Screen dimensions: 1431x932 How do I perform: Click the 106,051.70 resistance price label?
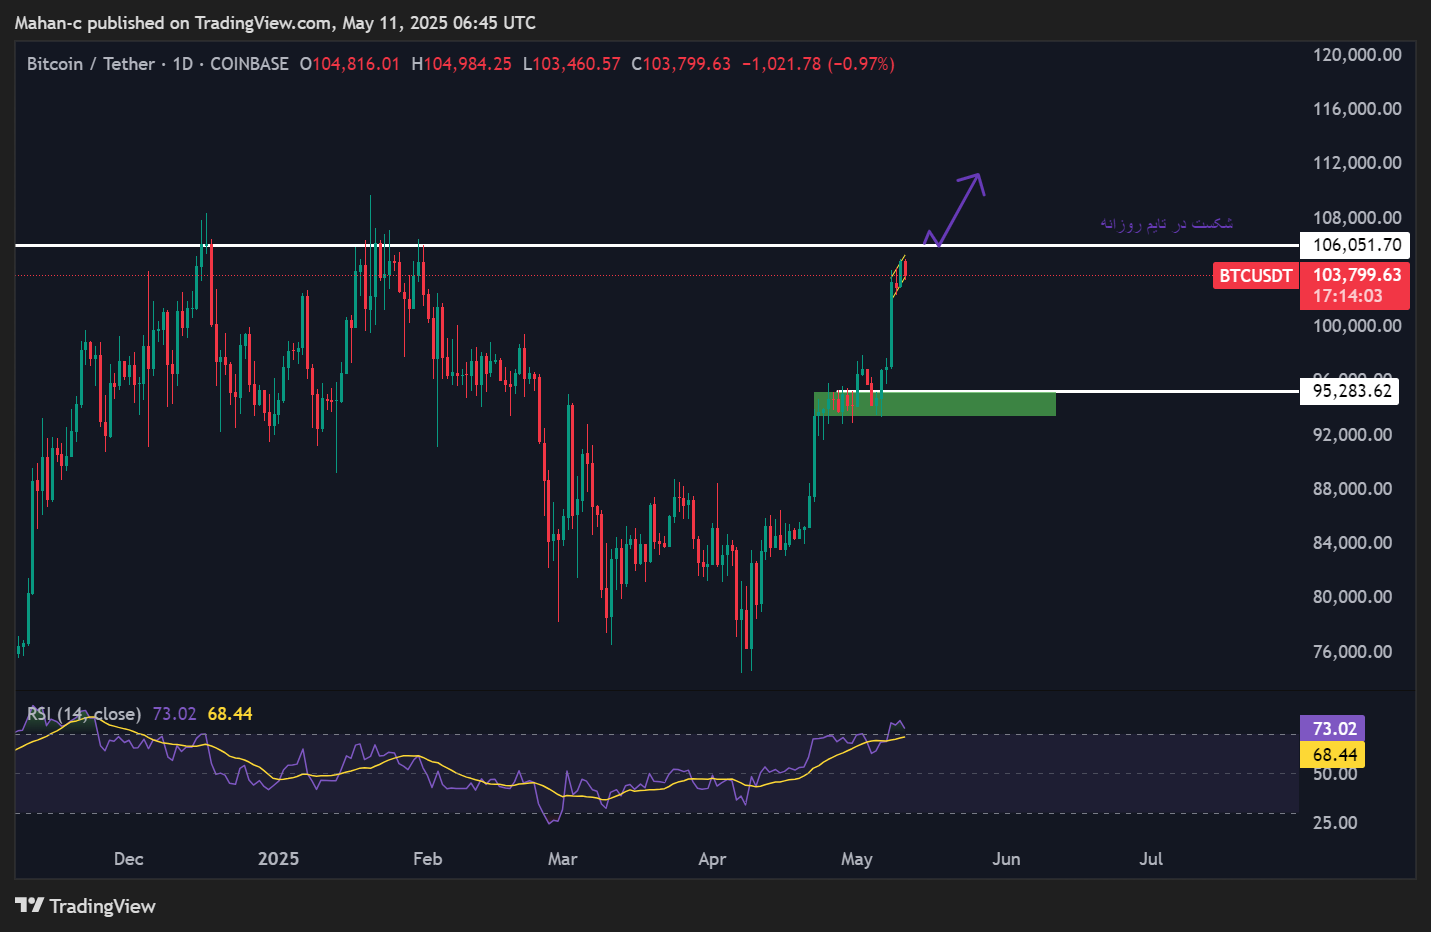1355,245
